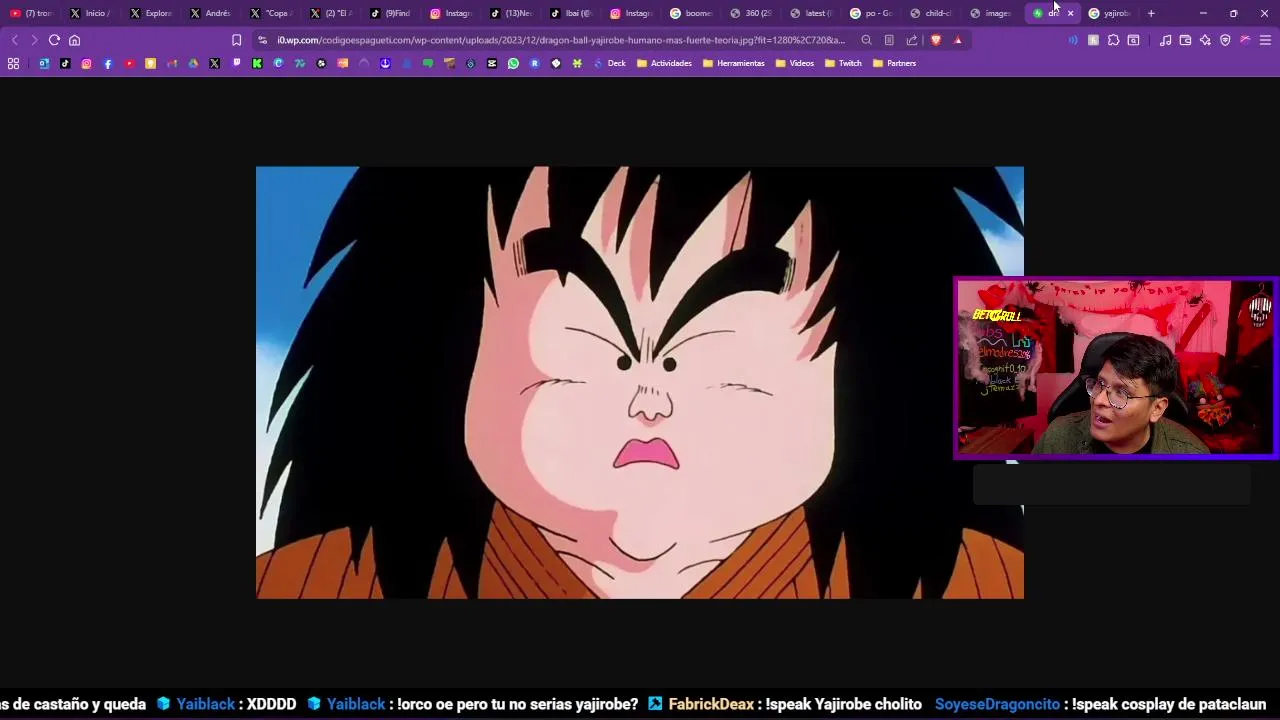Expand the Twitch bookmark folder
Viewport: 1280px width, 720px height.
point(843,63)
